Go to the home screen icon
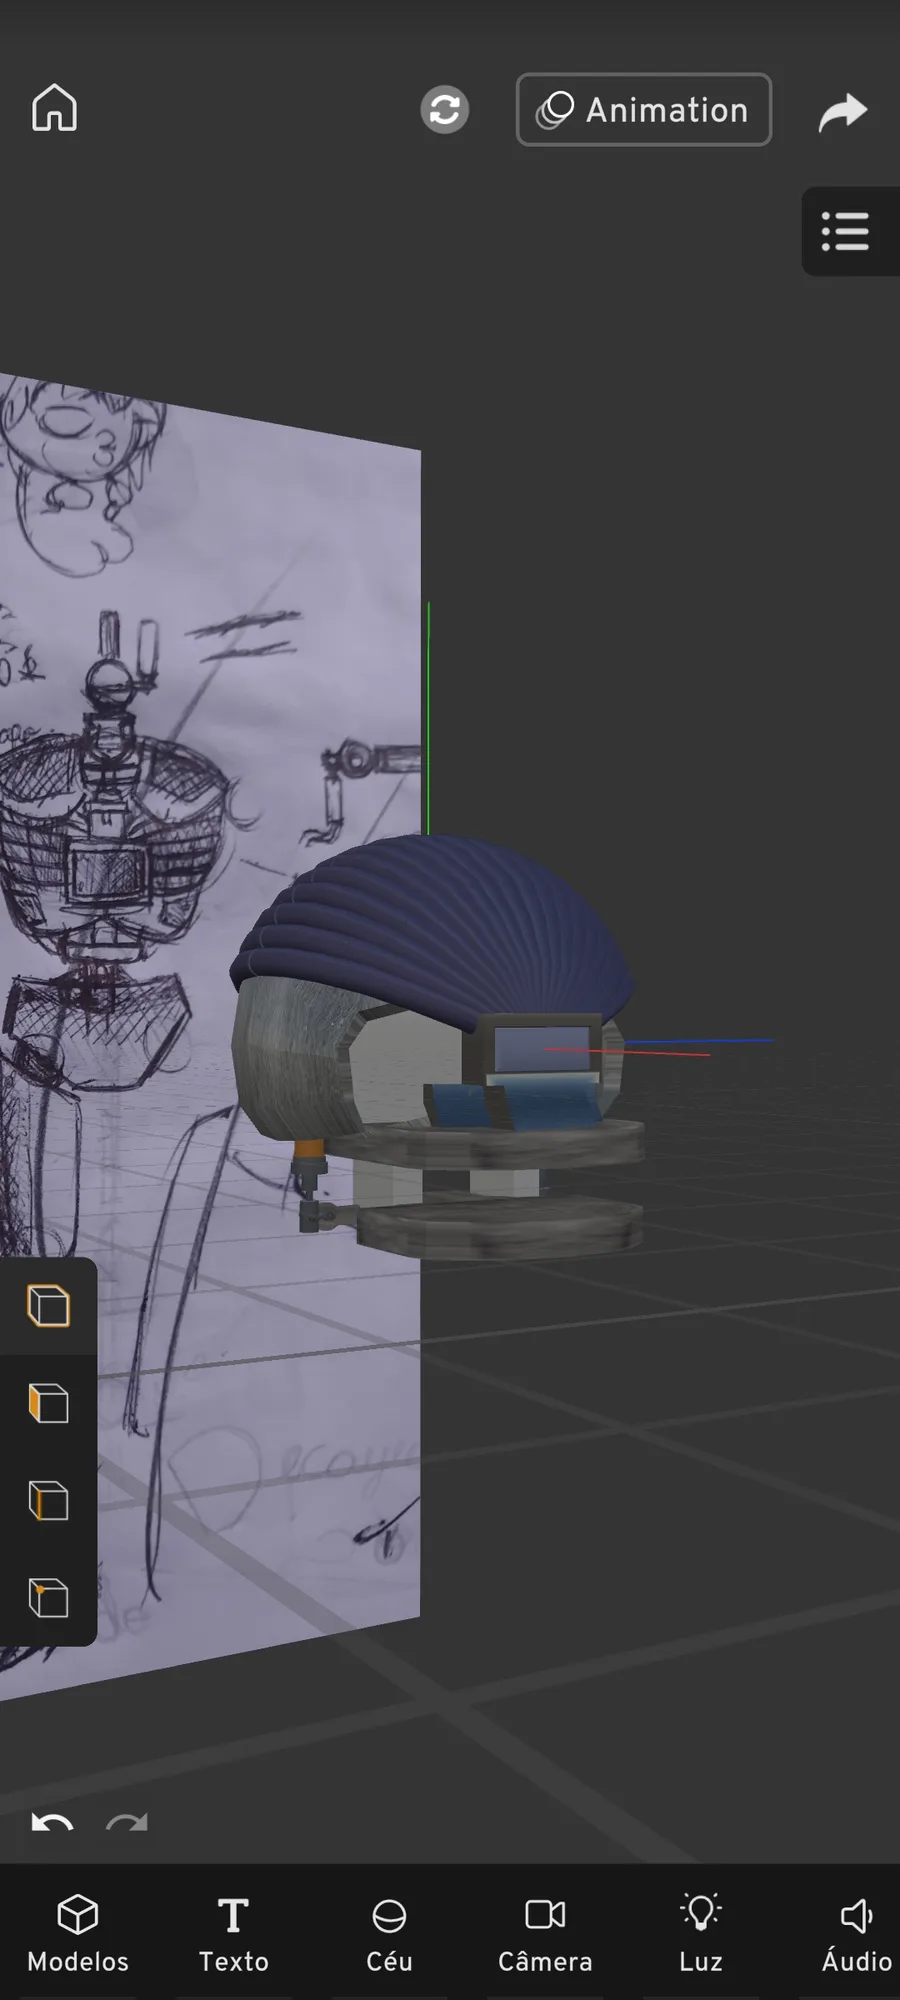 54,108
